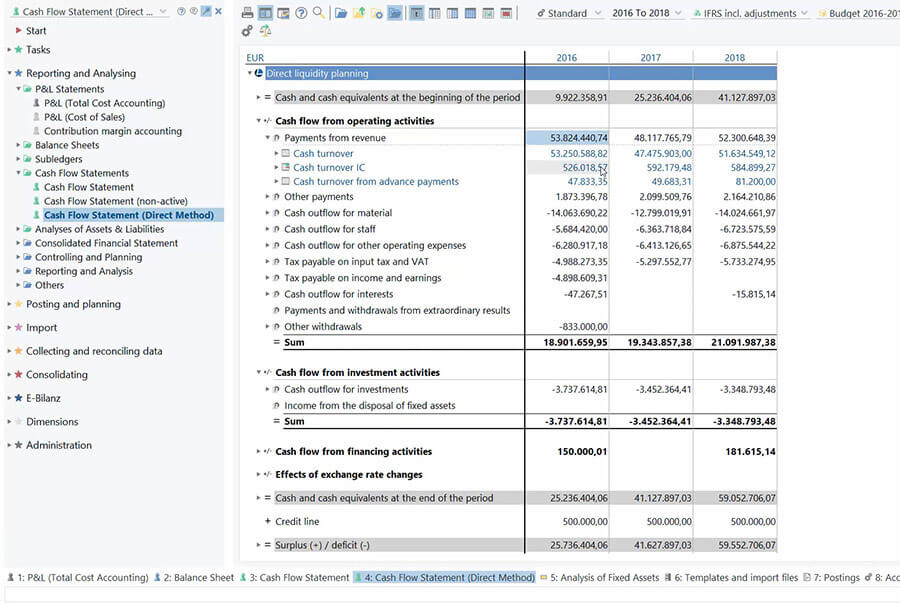Switch to tab 1: P&L (Total Cost Accounting)
900x605 pixels.
(x=77, y=577)
